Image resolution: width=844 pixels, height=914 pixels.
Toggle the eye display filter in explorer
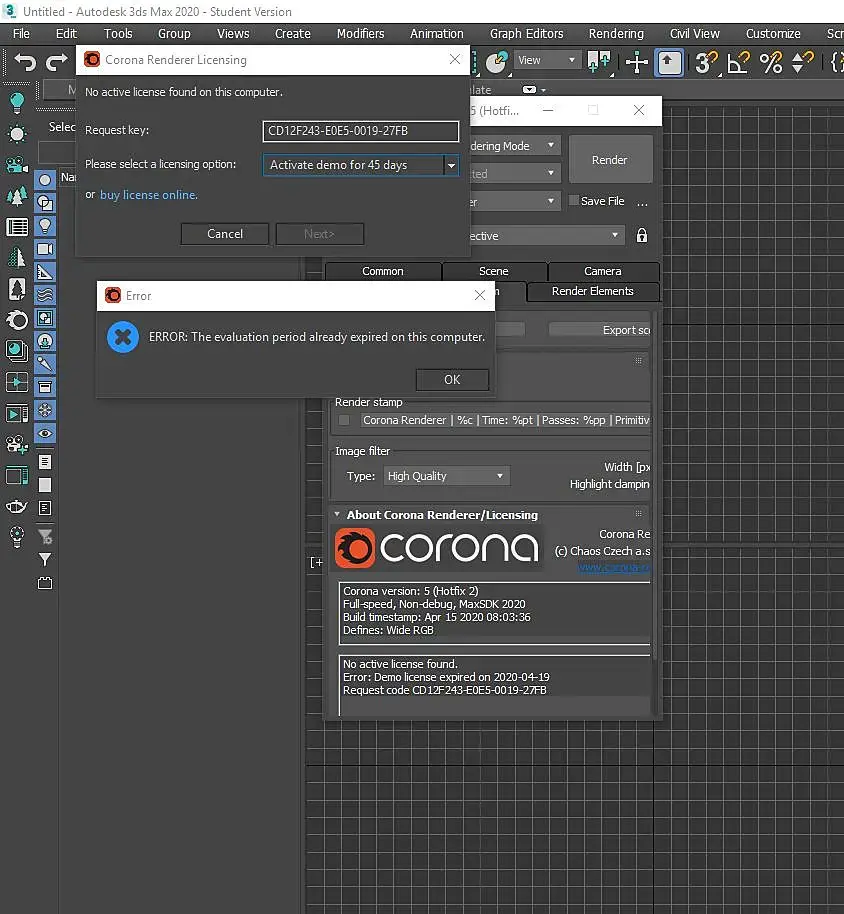45,434
